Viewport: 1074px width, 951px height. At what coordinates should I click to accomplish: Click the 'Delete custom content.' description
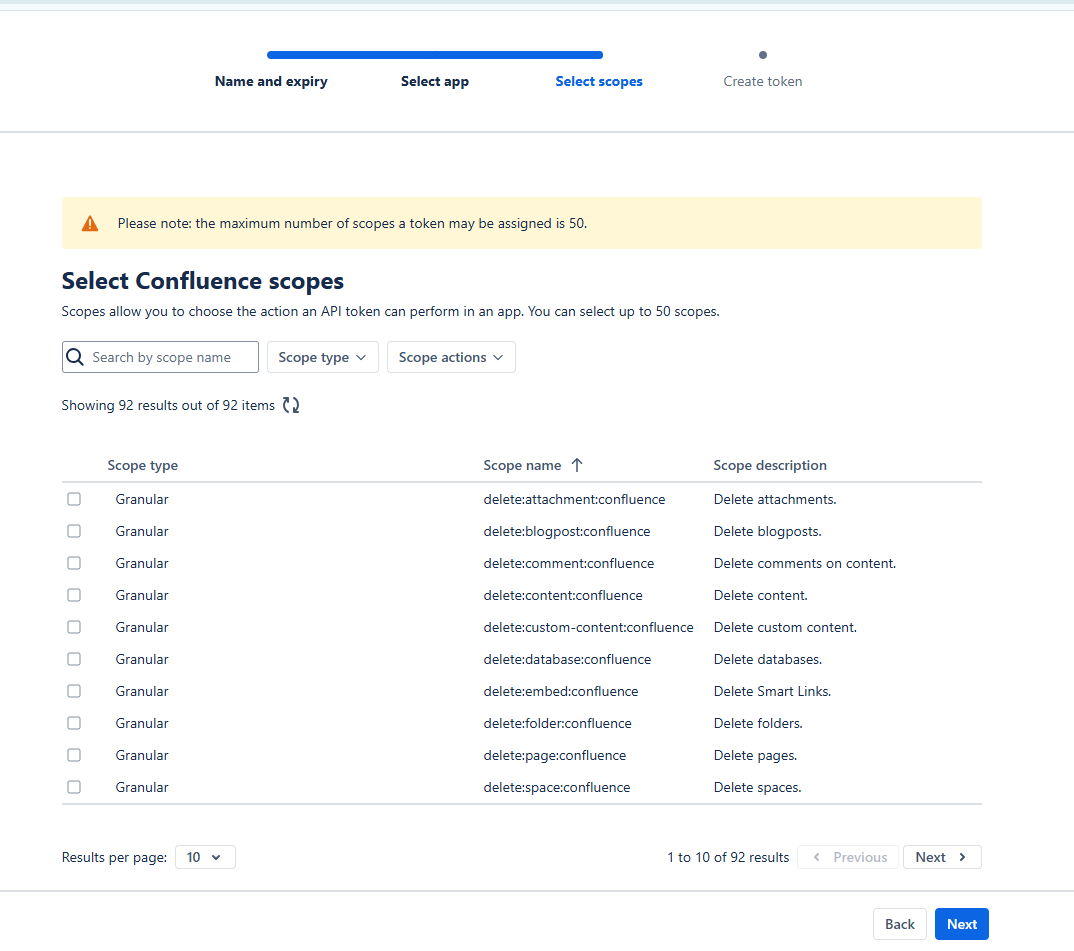(x=785, y=628)
